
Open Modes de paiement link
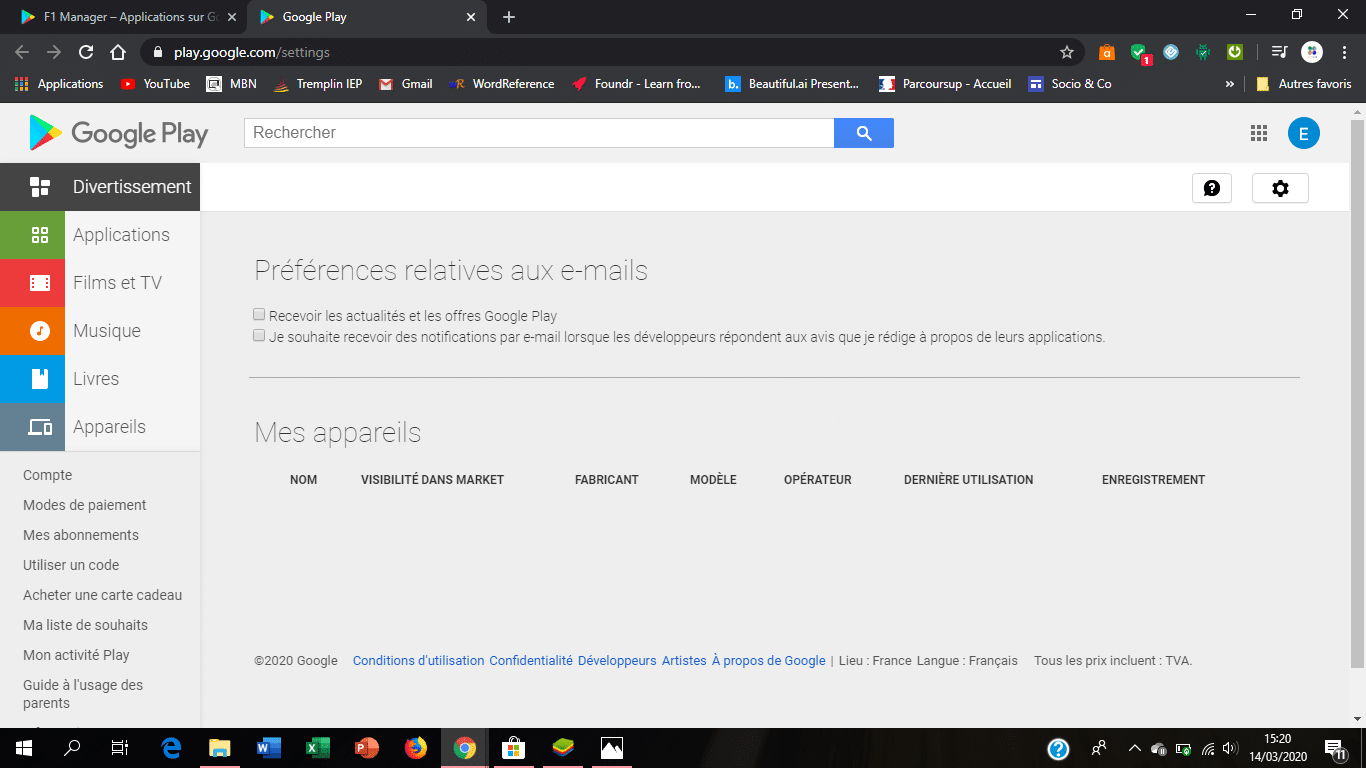[x=85, y=505]
